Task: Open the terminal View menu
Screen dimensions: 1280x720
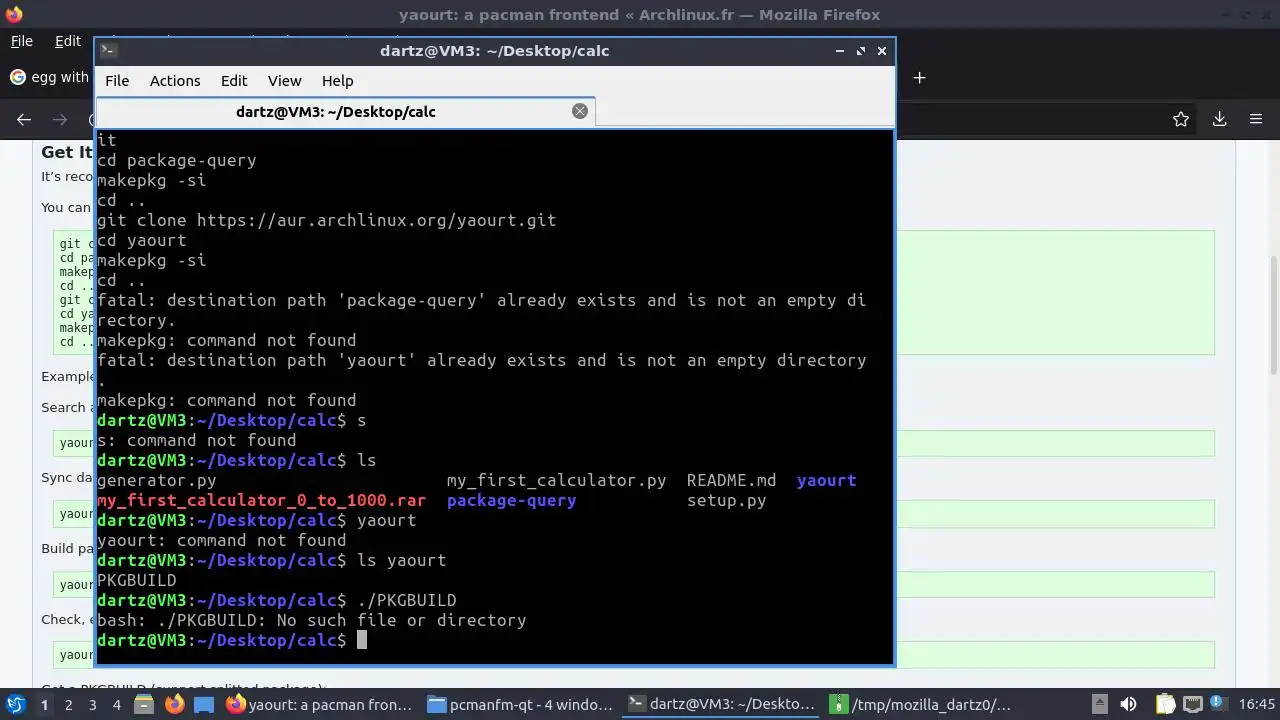Action: tap(284, 81)
